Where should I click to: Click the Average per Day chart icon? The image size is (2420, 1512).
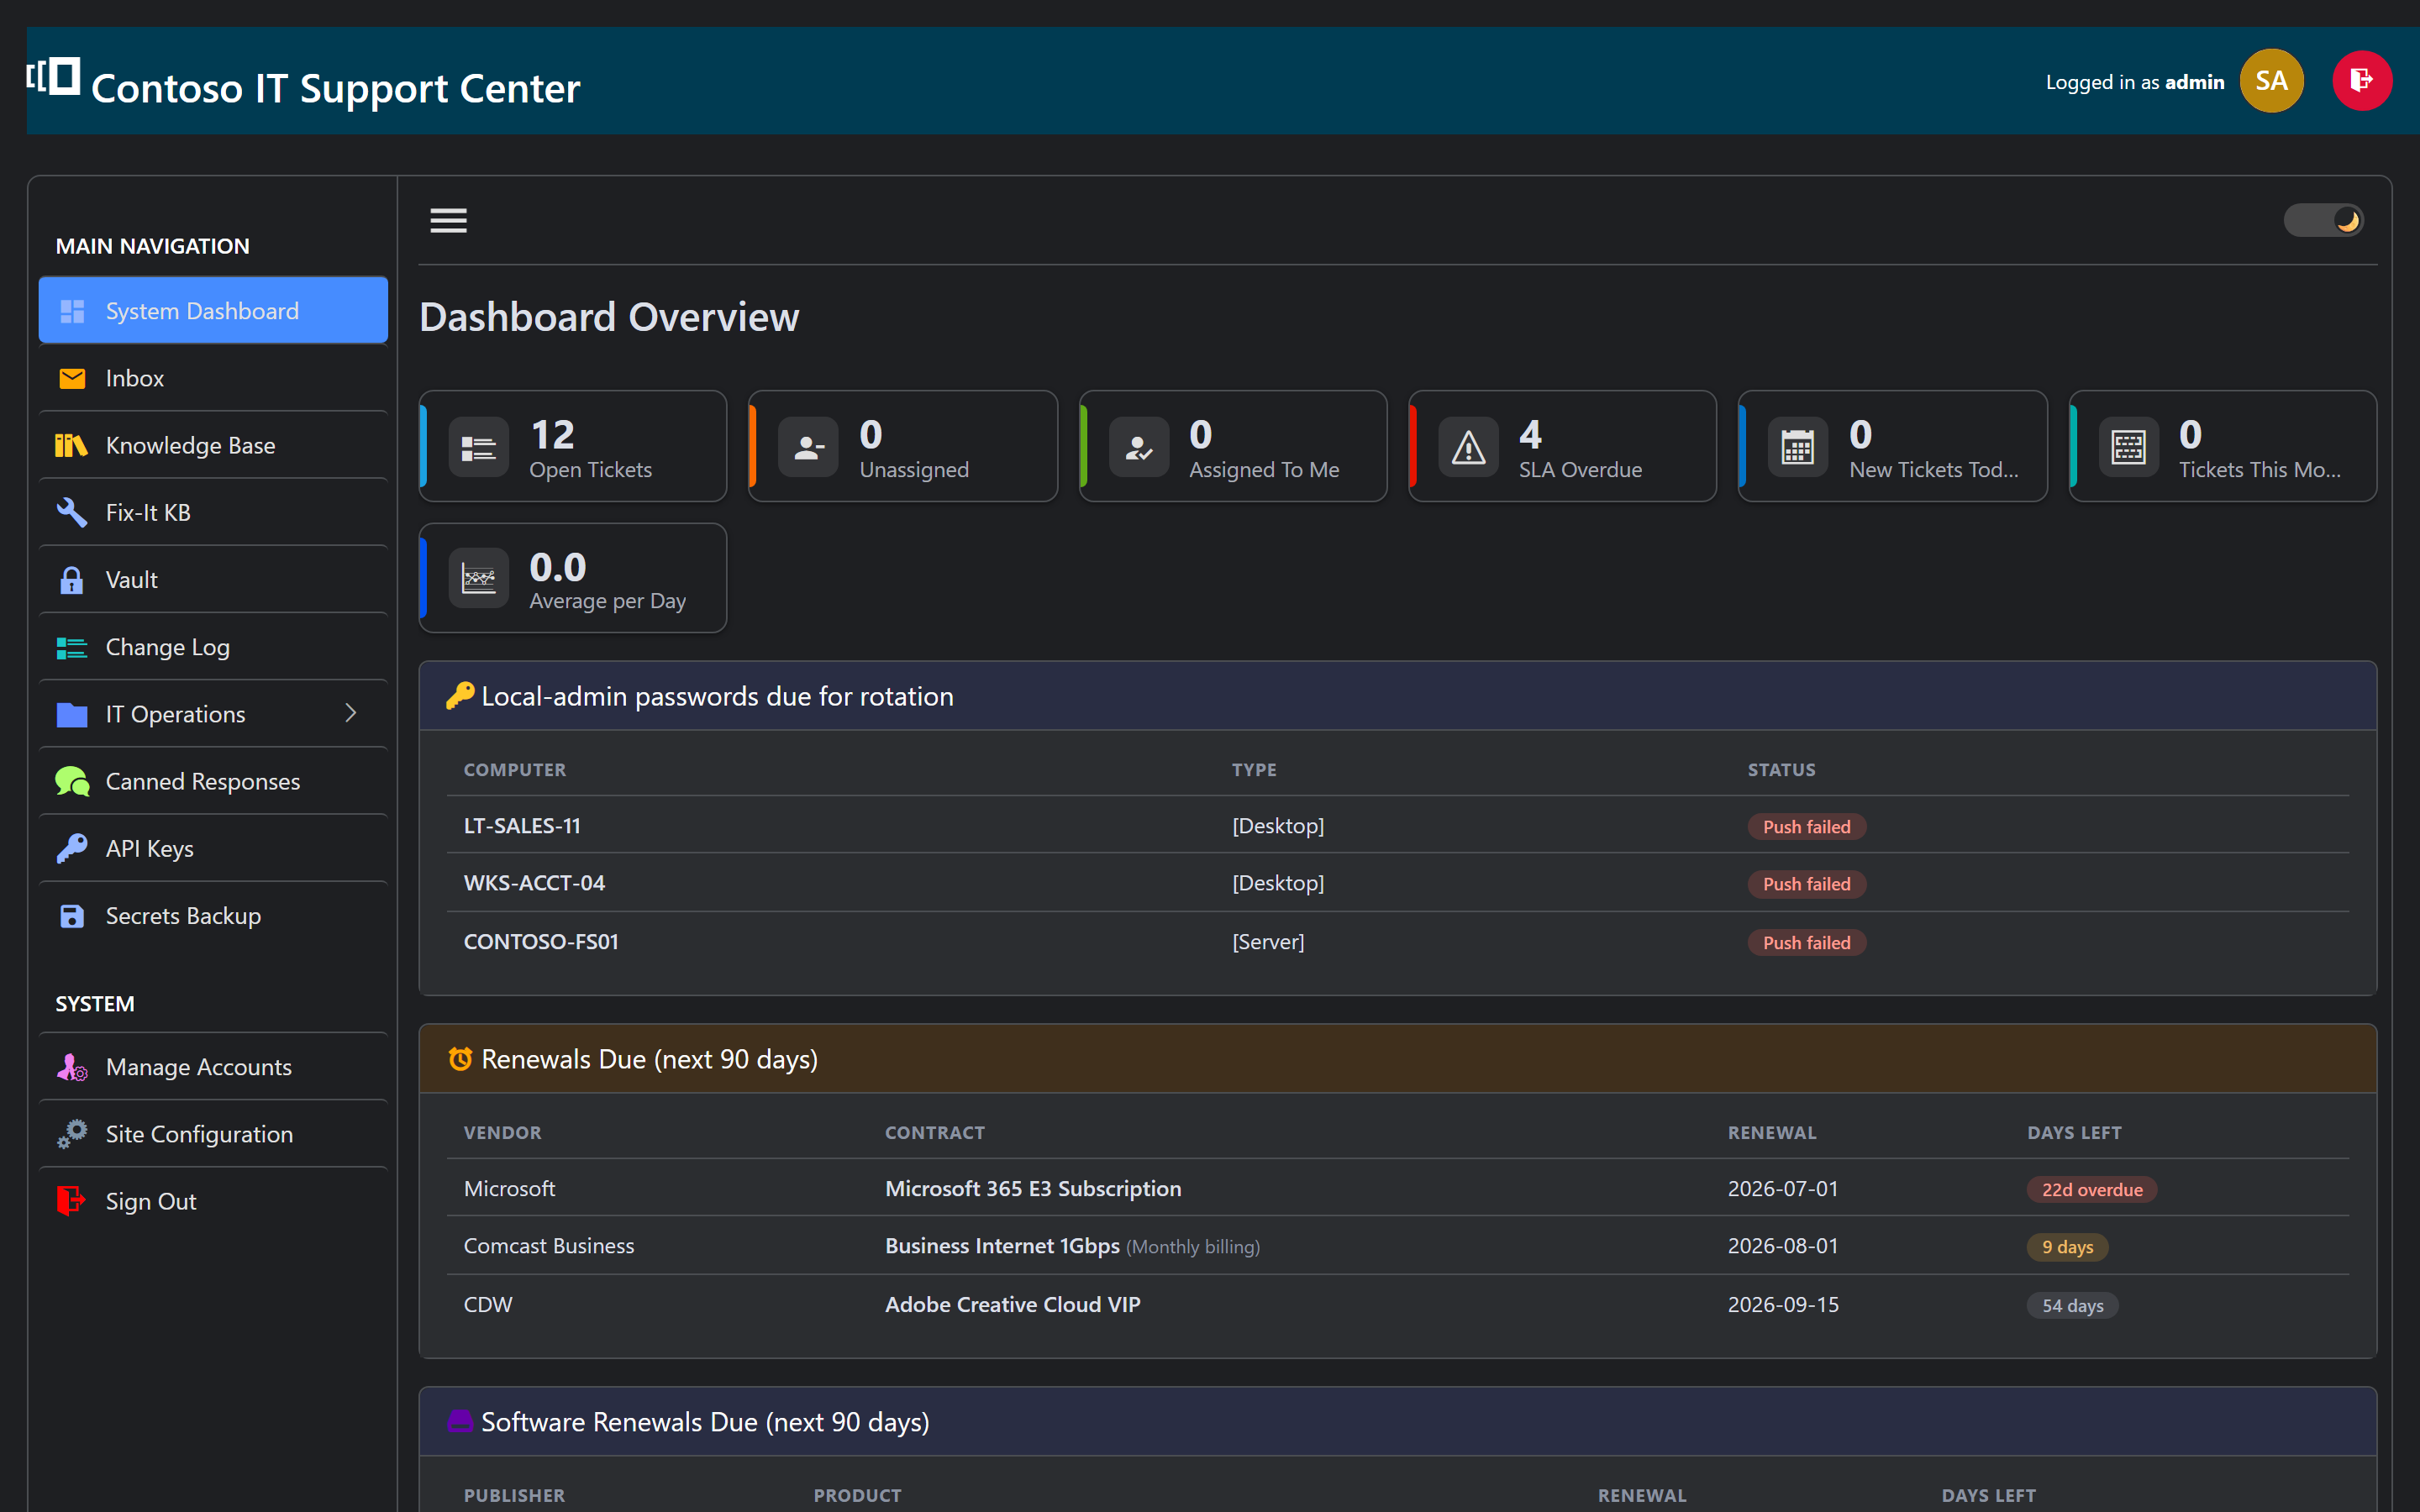pos(478,578)
